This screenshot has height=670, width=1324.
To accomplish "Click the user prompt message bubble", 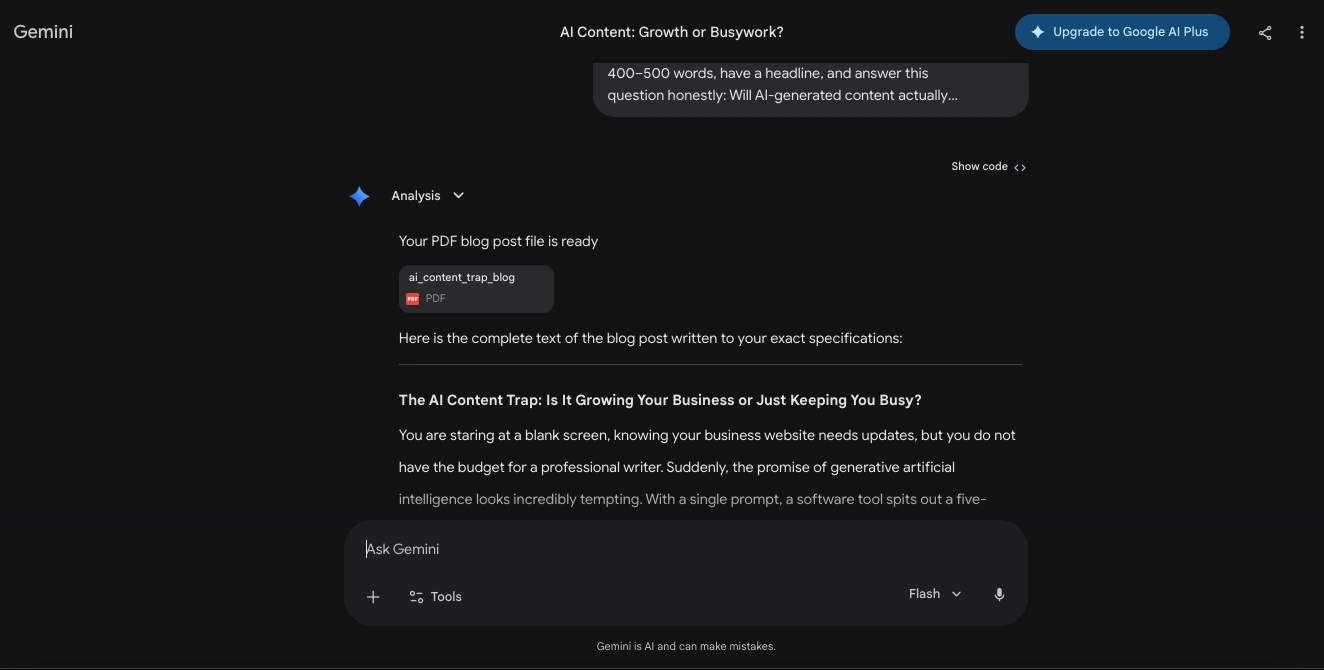I will tap(811, 89).
